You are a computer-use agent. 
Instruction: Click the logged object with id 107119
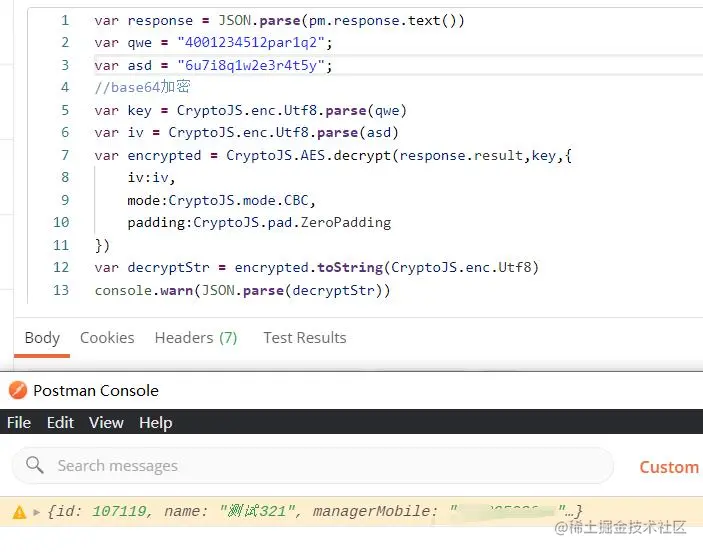point(314,512)
